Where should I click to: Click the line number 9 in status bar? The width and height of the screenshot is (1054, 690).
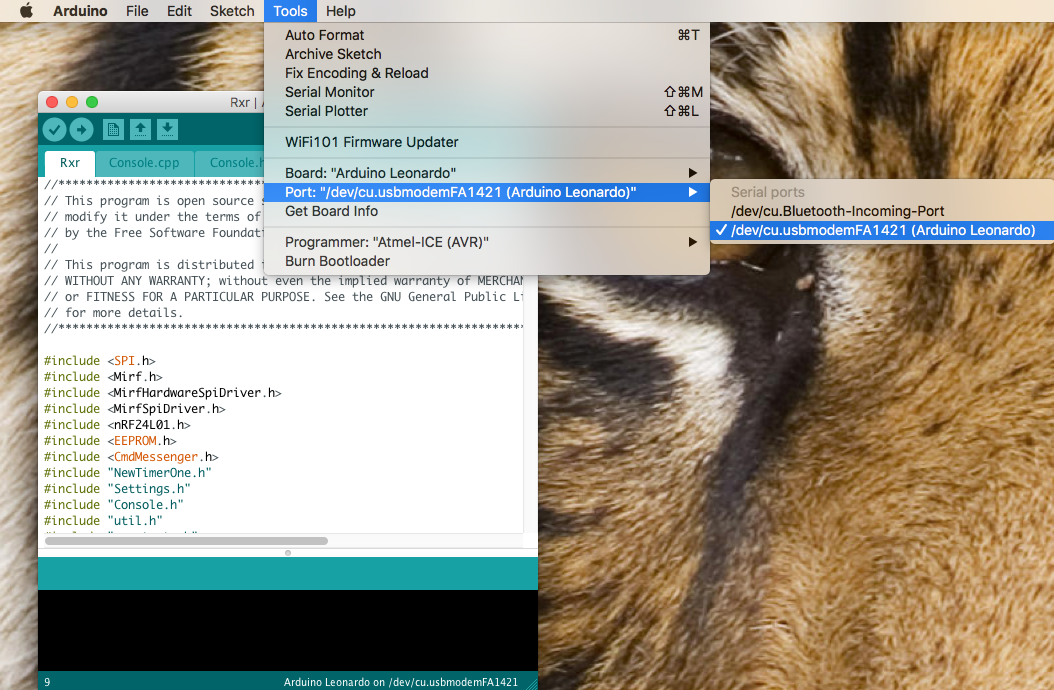pos(47,682)
